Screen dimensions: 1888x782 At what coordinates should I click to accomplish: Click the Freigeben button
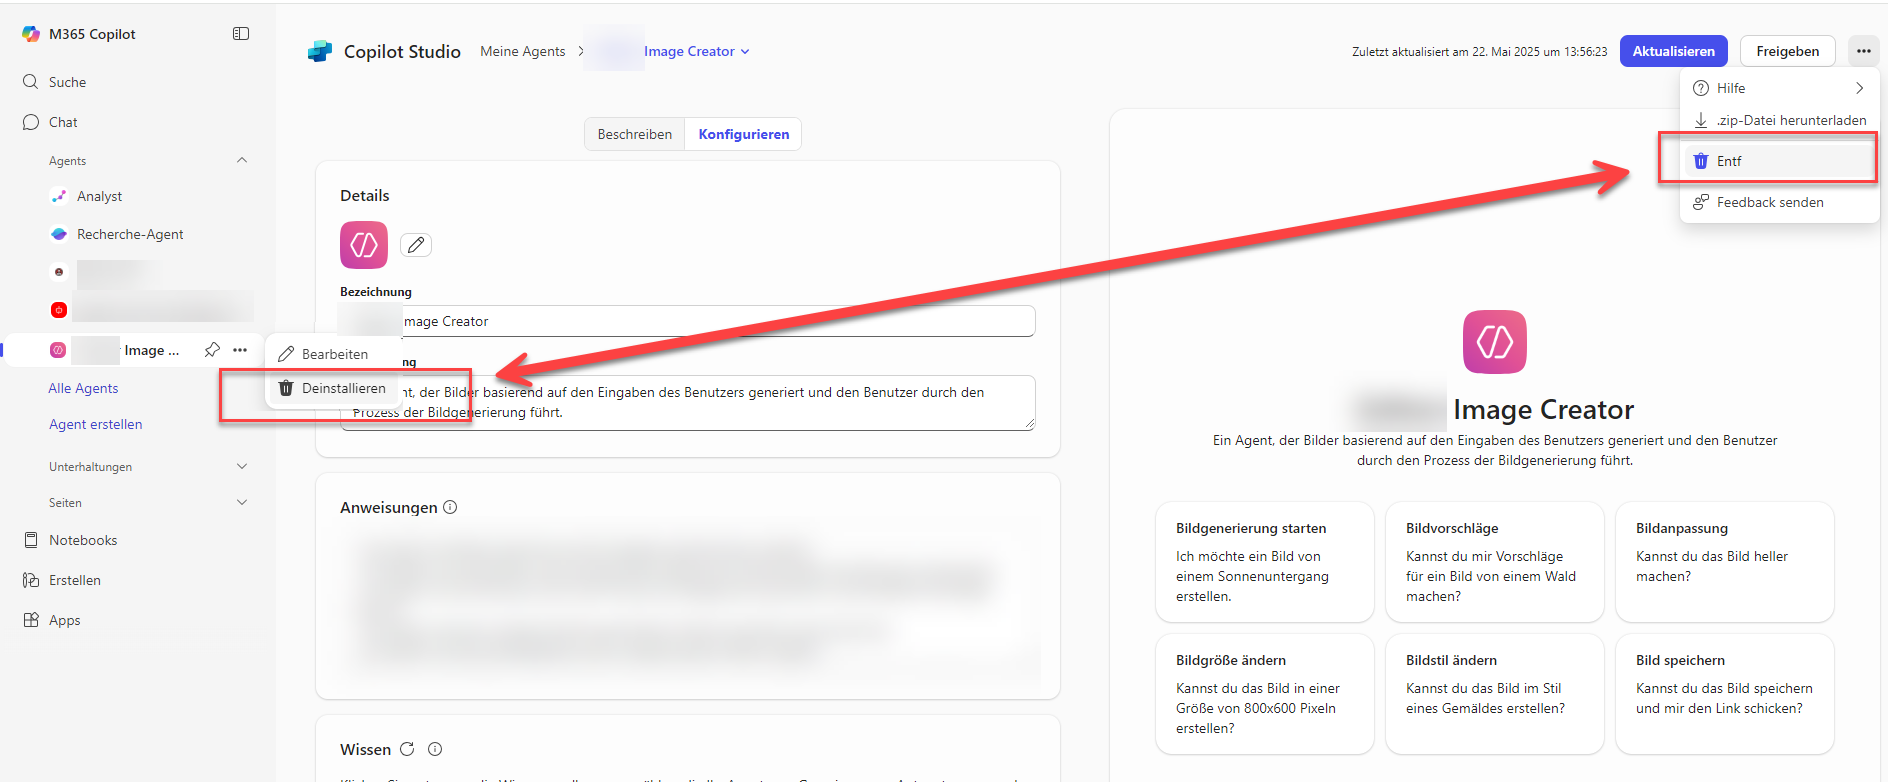pos(1787,51)
